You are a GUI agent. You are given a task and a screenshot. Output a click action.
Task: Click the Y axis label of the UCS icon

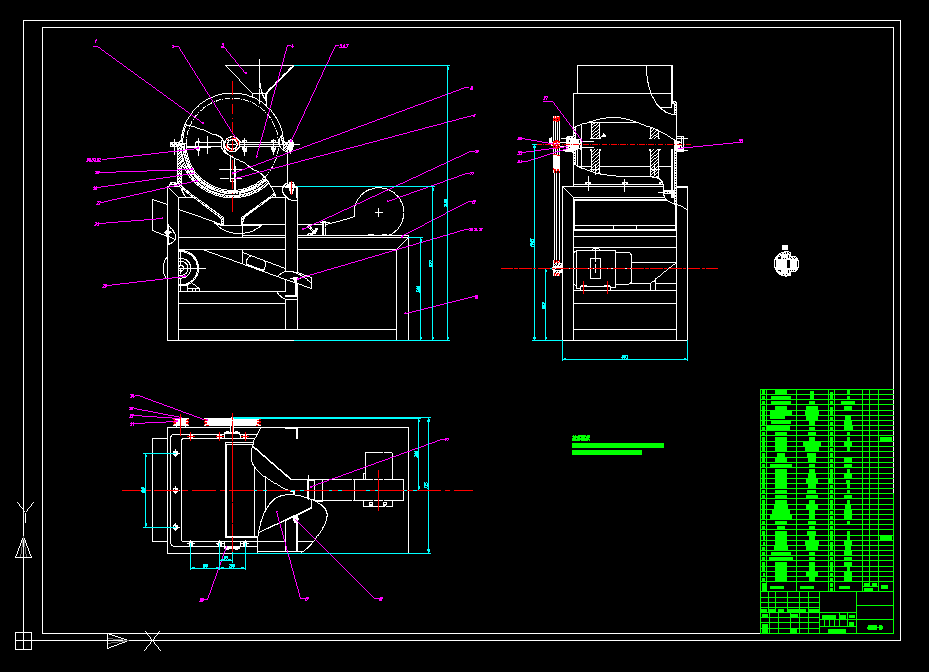[25, 512]
